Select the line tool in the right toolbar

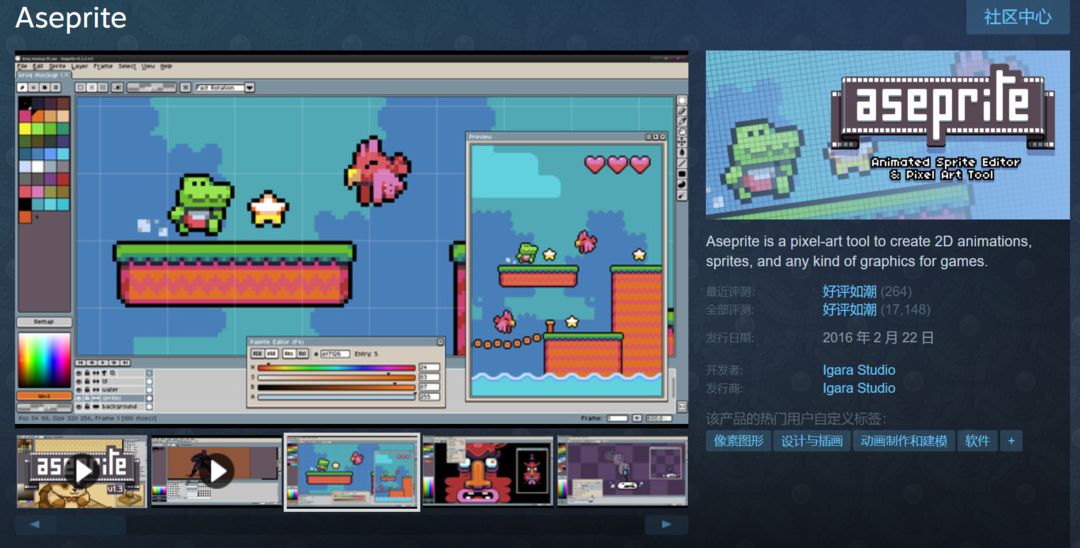pos(682,163)
